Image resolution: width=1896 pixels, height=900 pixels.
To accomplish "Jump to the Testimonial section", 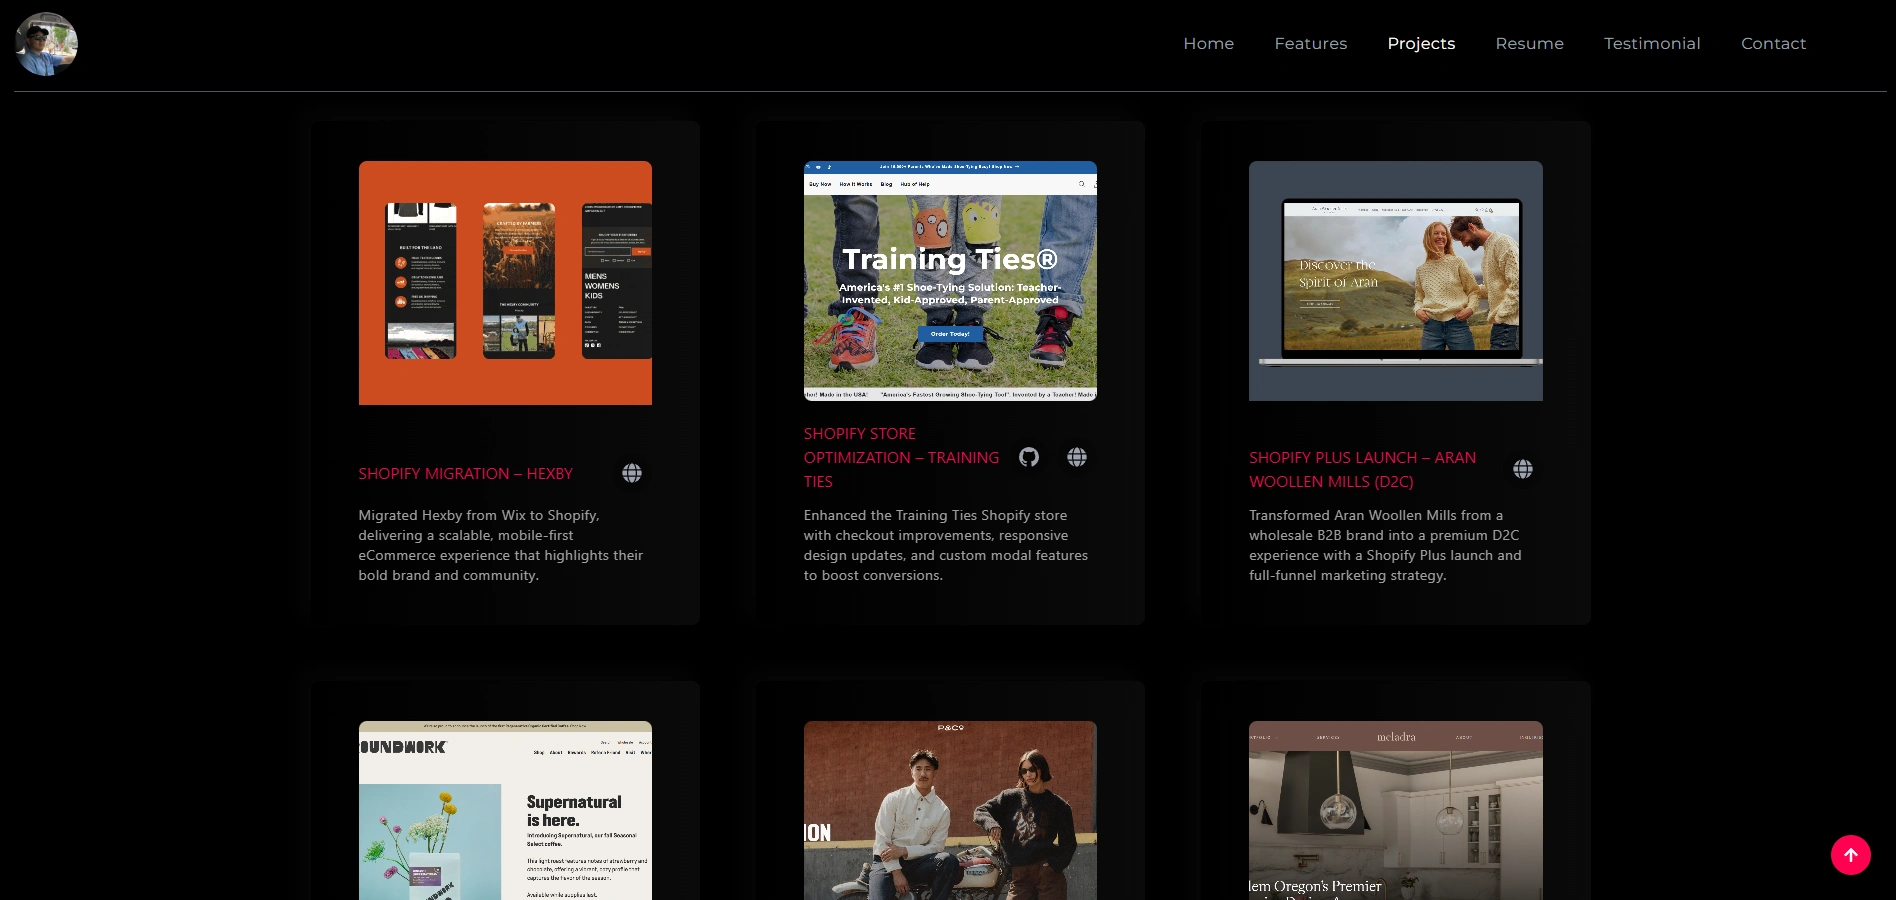I will 1652,43.
